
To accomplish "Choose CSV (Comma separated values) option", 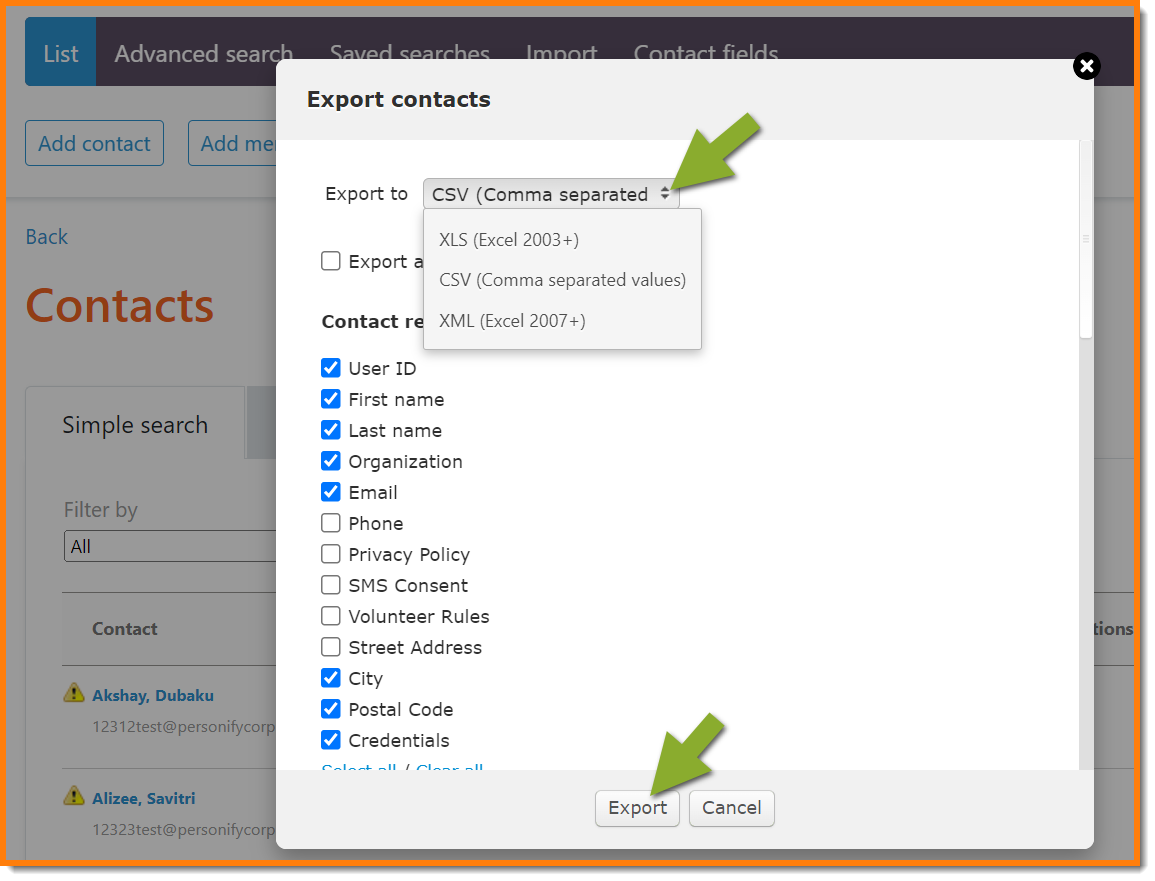I will pos(562,280).
